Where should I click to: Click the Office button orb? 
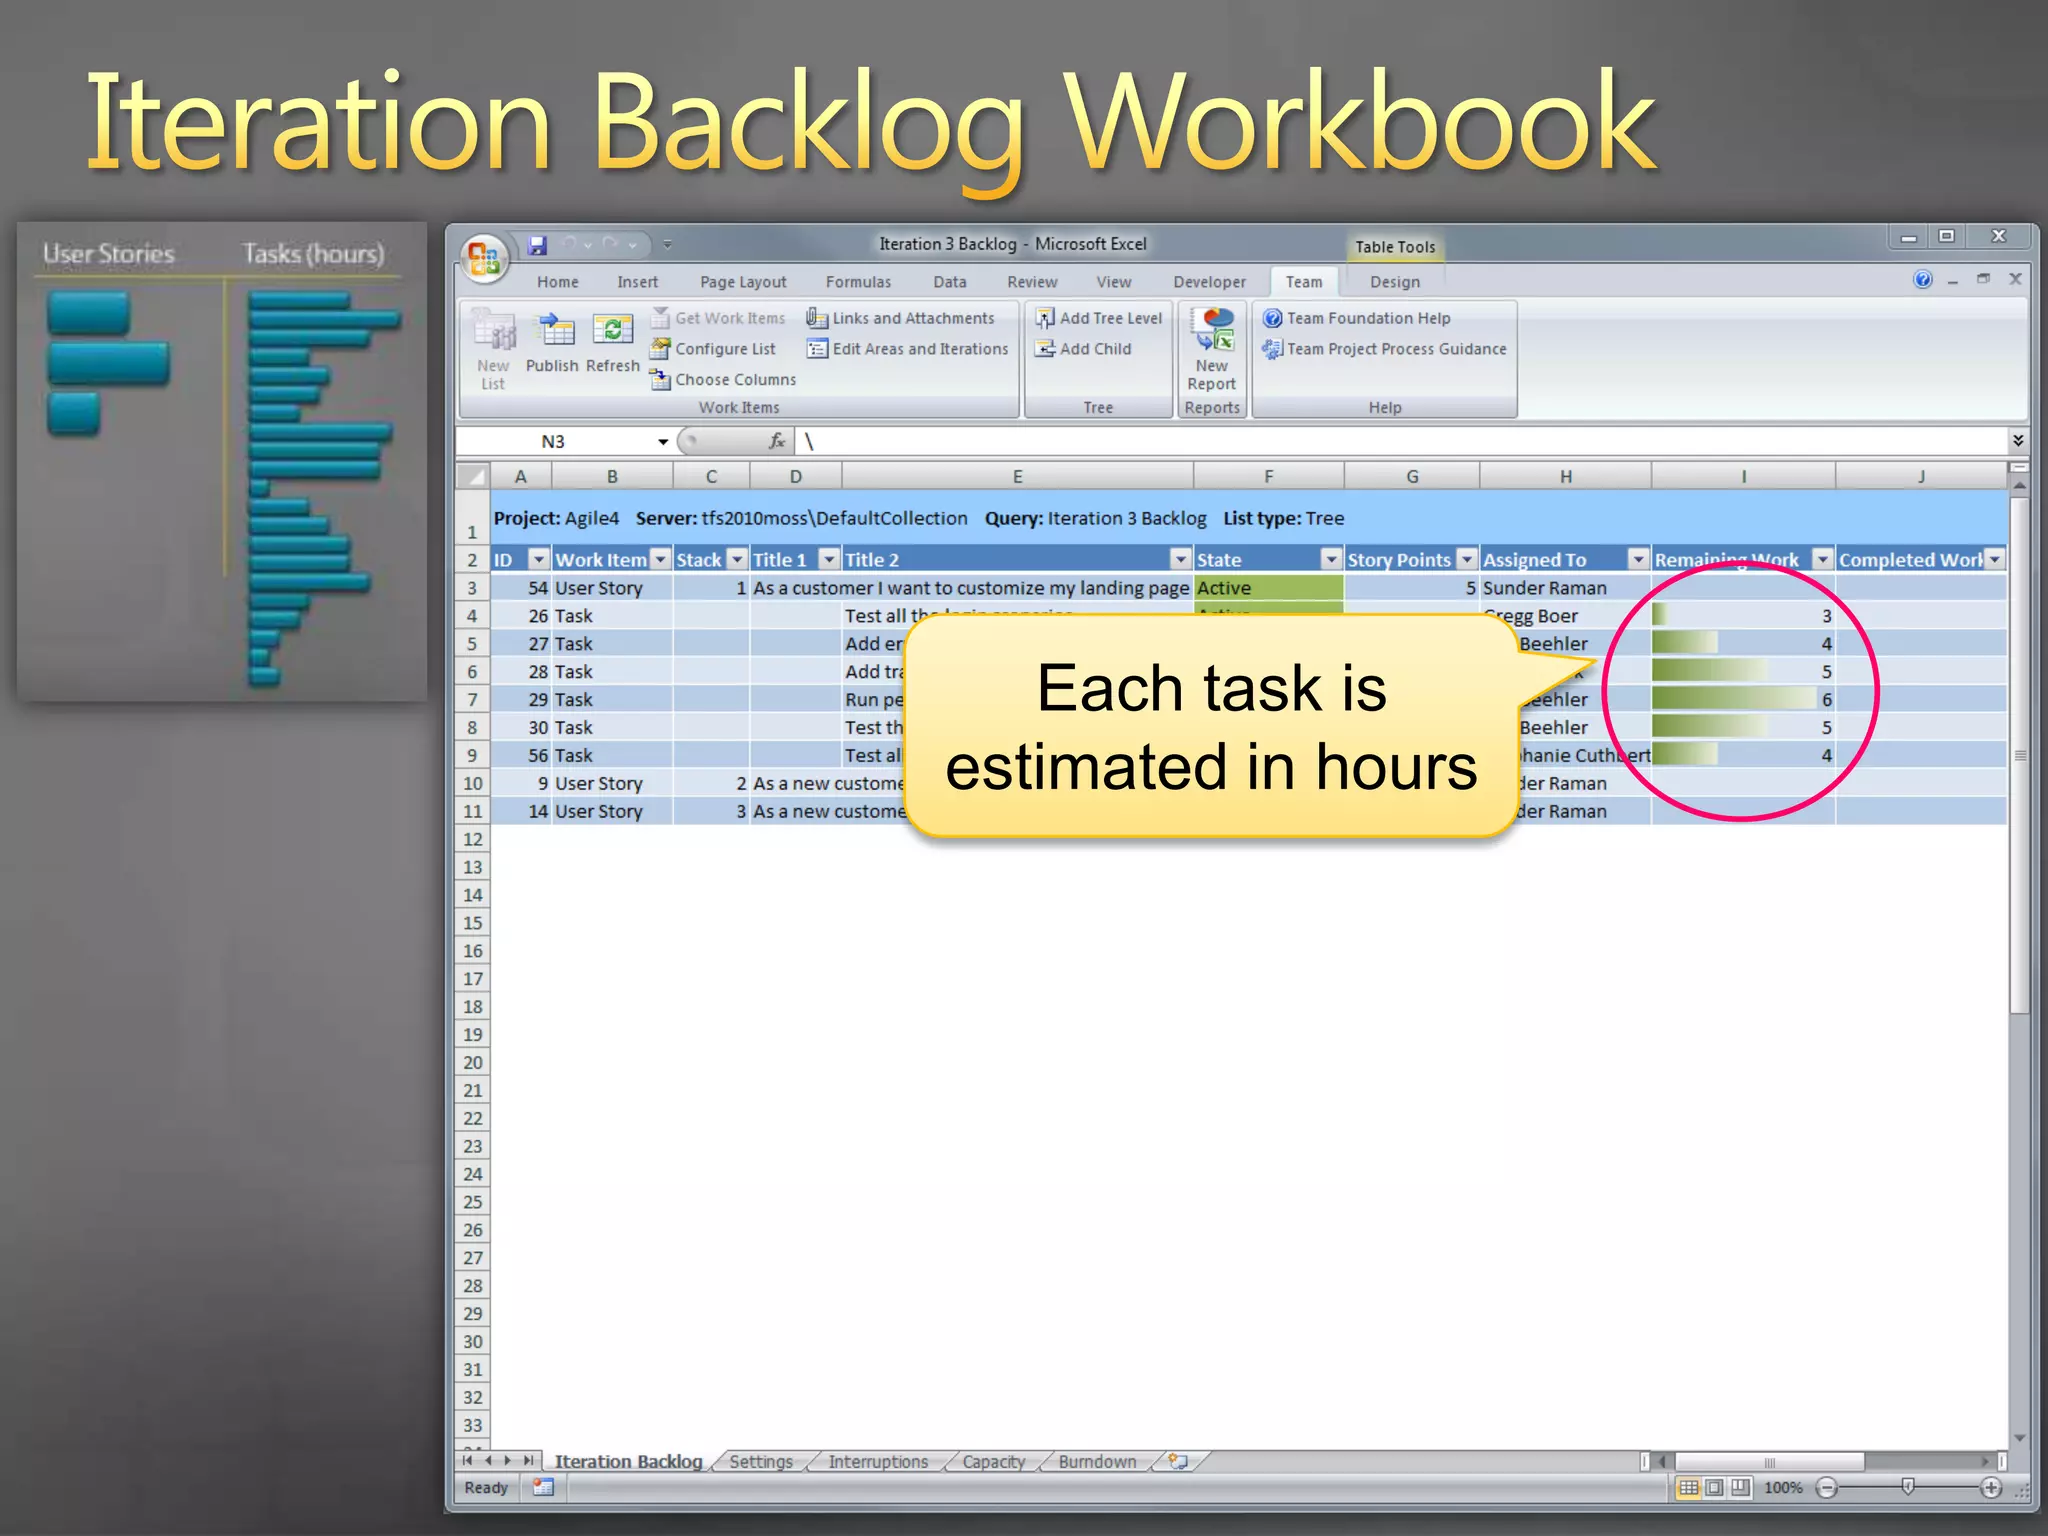click(x=484, y=260)
